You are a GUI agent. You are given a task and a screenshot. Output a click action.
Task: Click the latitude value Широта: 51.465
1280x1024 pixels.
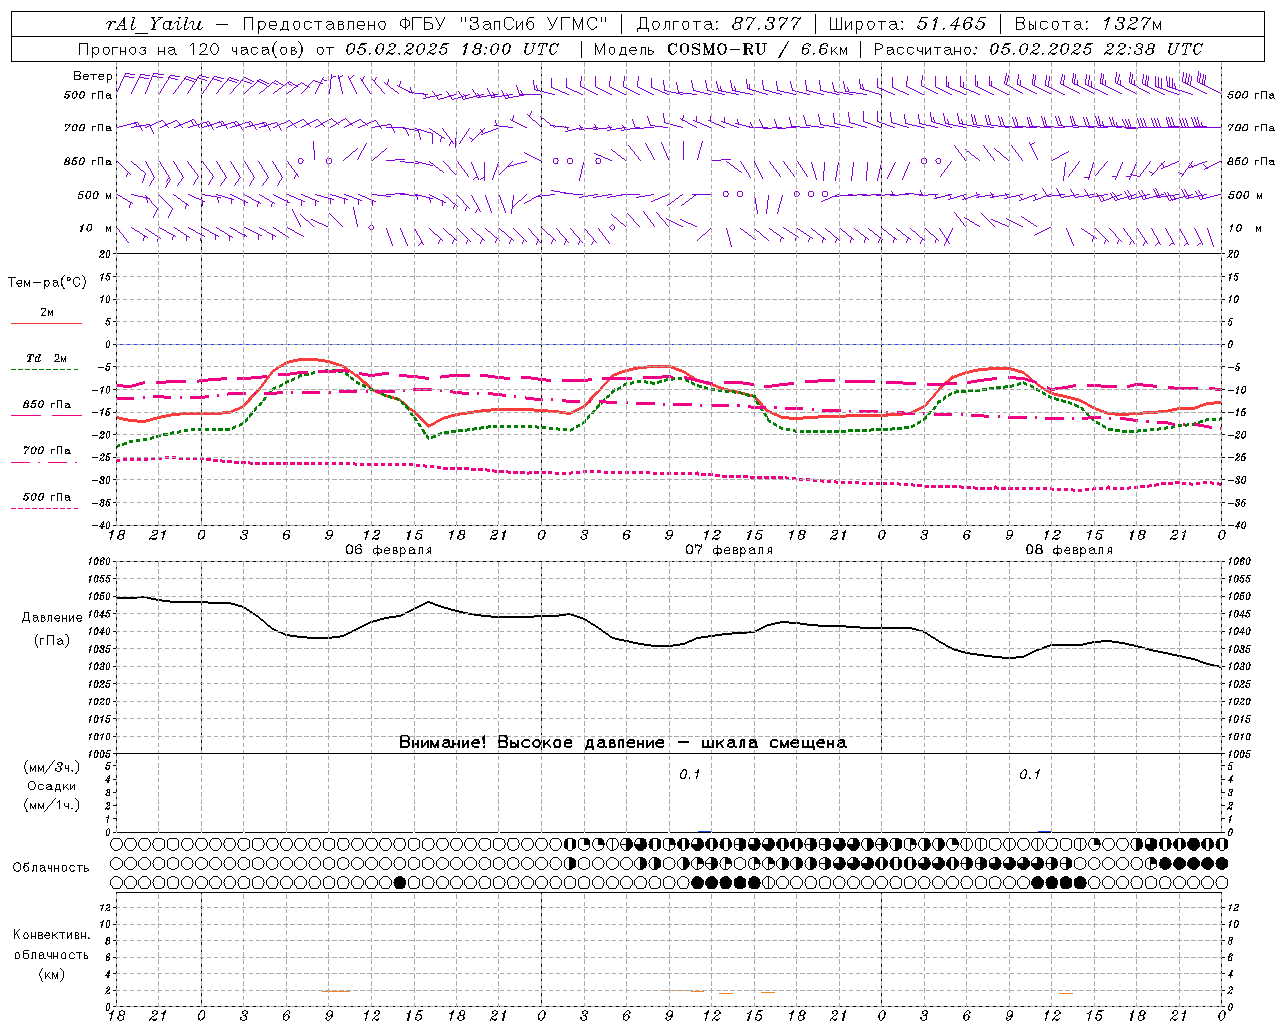[x=908, y=24]
